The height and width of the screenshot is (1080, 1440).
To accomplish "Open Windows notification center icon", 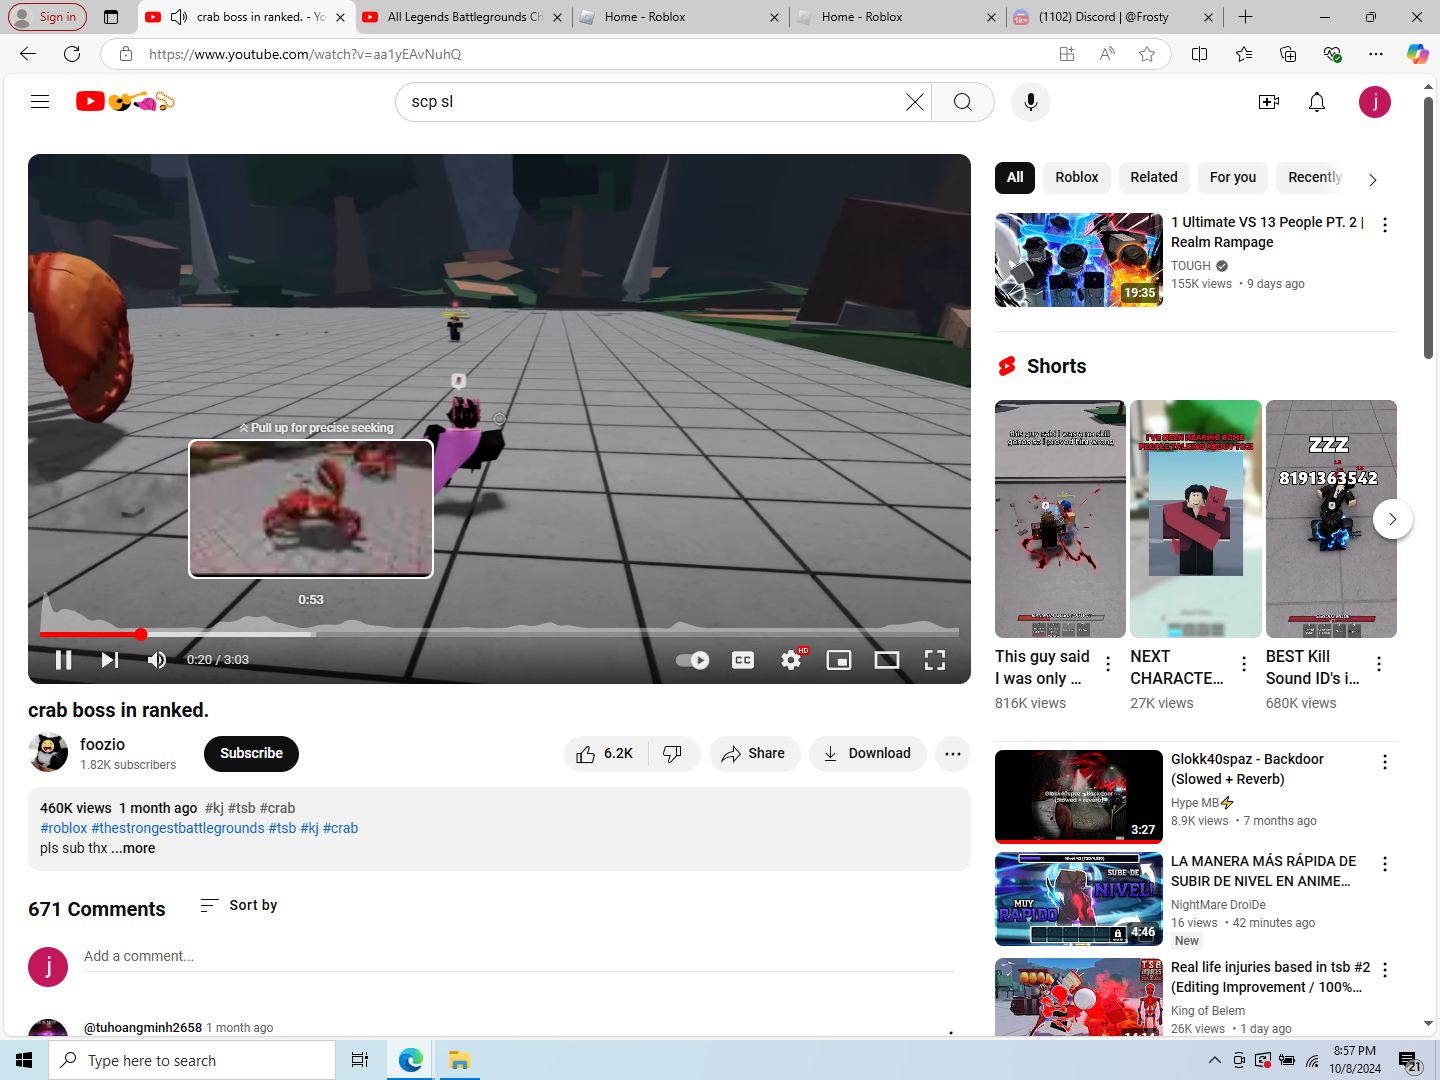I will [1408, 1061].
